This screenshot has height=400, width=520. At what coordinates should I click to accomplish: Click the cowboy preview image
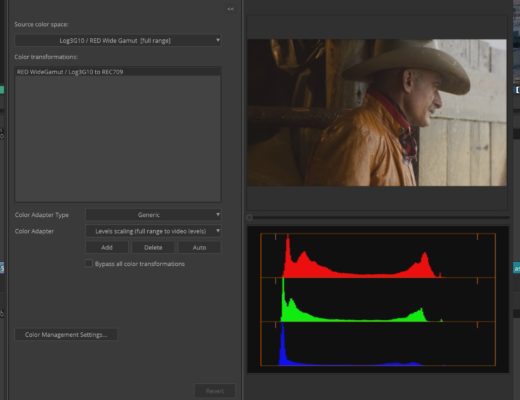tap(377, 113)
